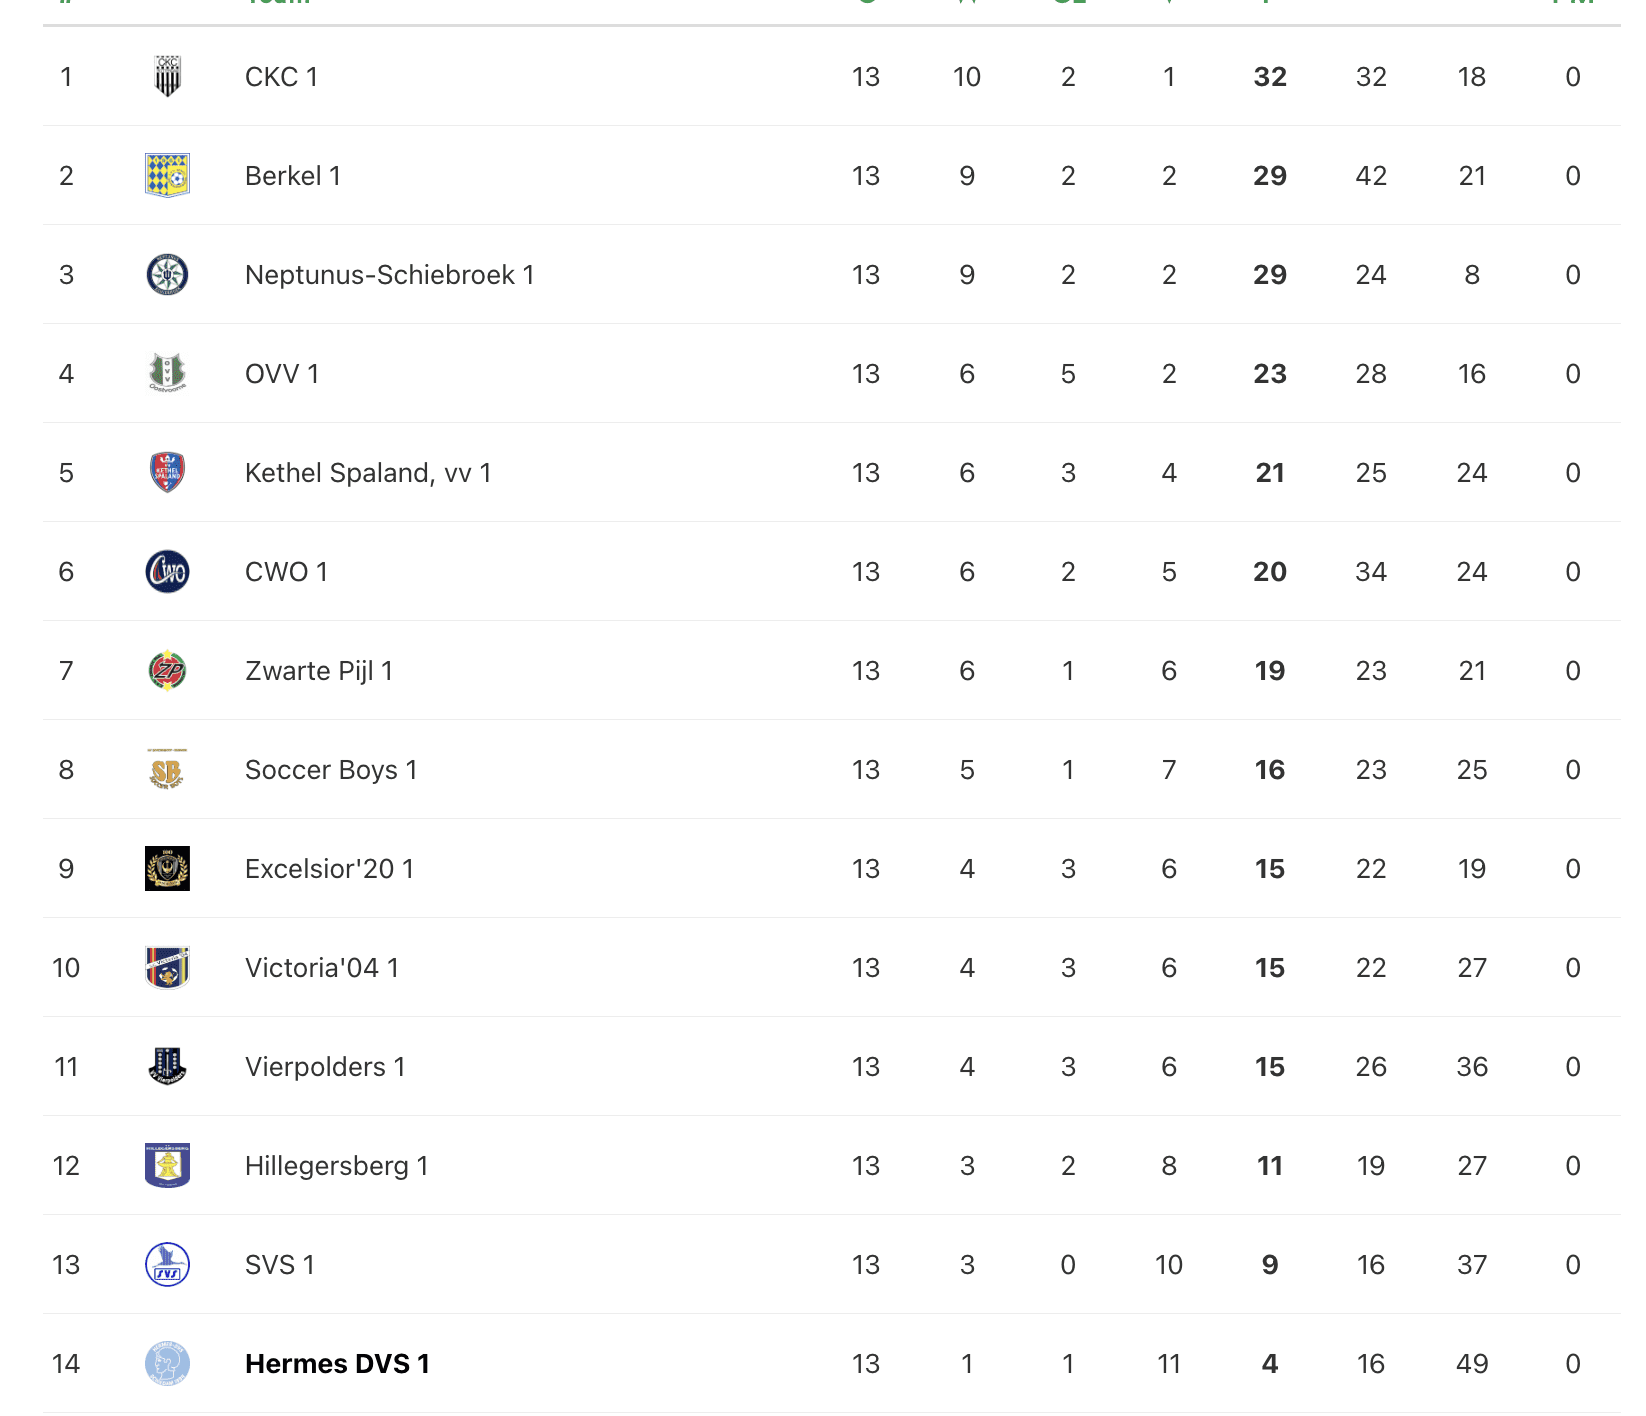This screenshot has width=1646, height=1416.
Task: Click the Victoria'04 club shield
Action: [x=167, y=968]
